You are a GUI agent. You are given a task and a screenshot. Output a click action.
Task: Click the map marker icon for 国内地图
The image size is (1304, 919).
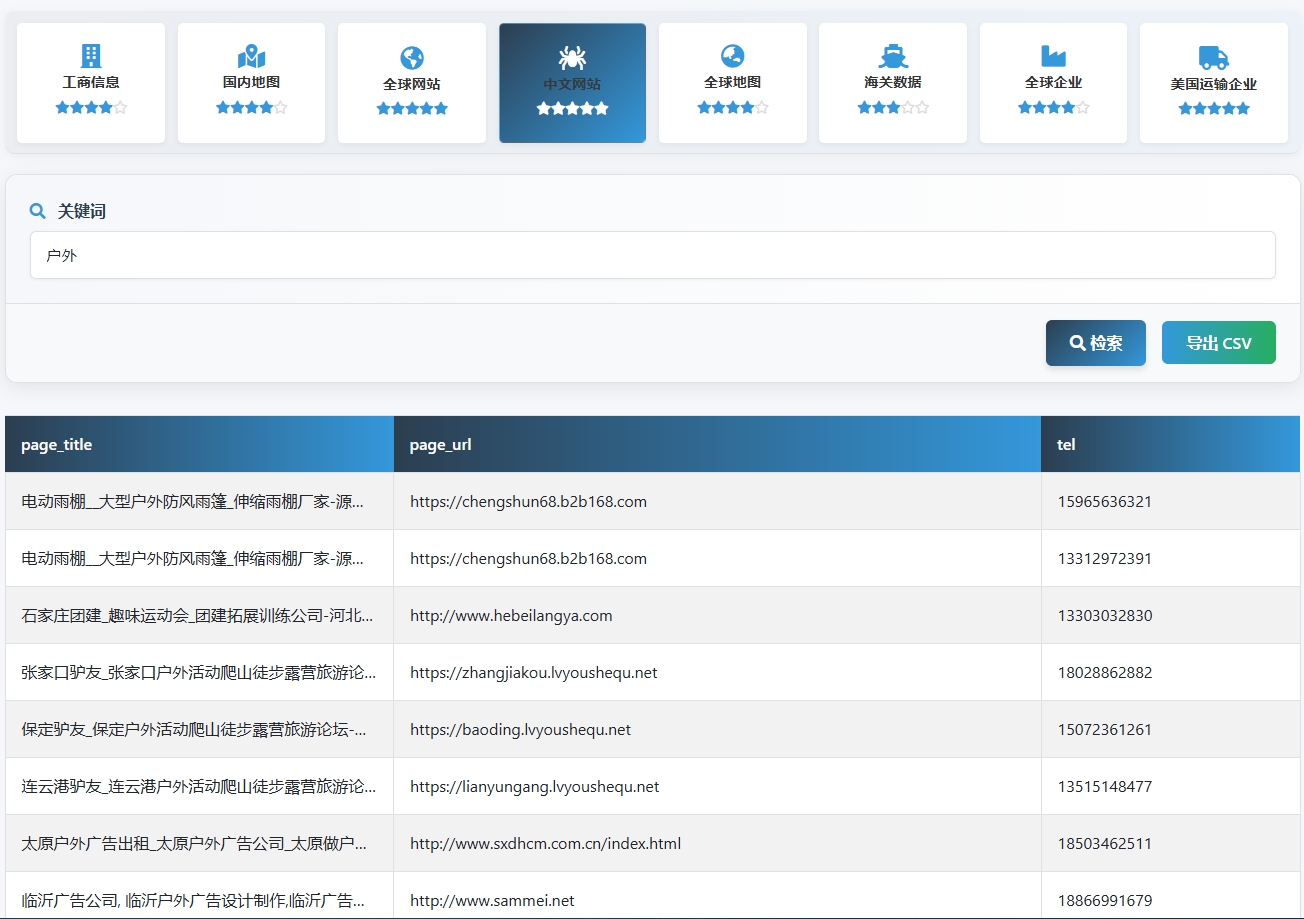click(251, 56)
